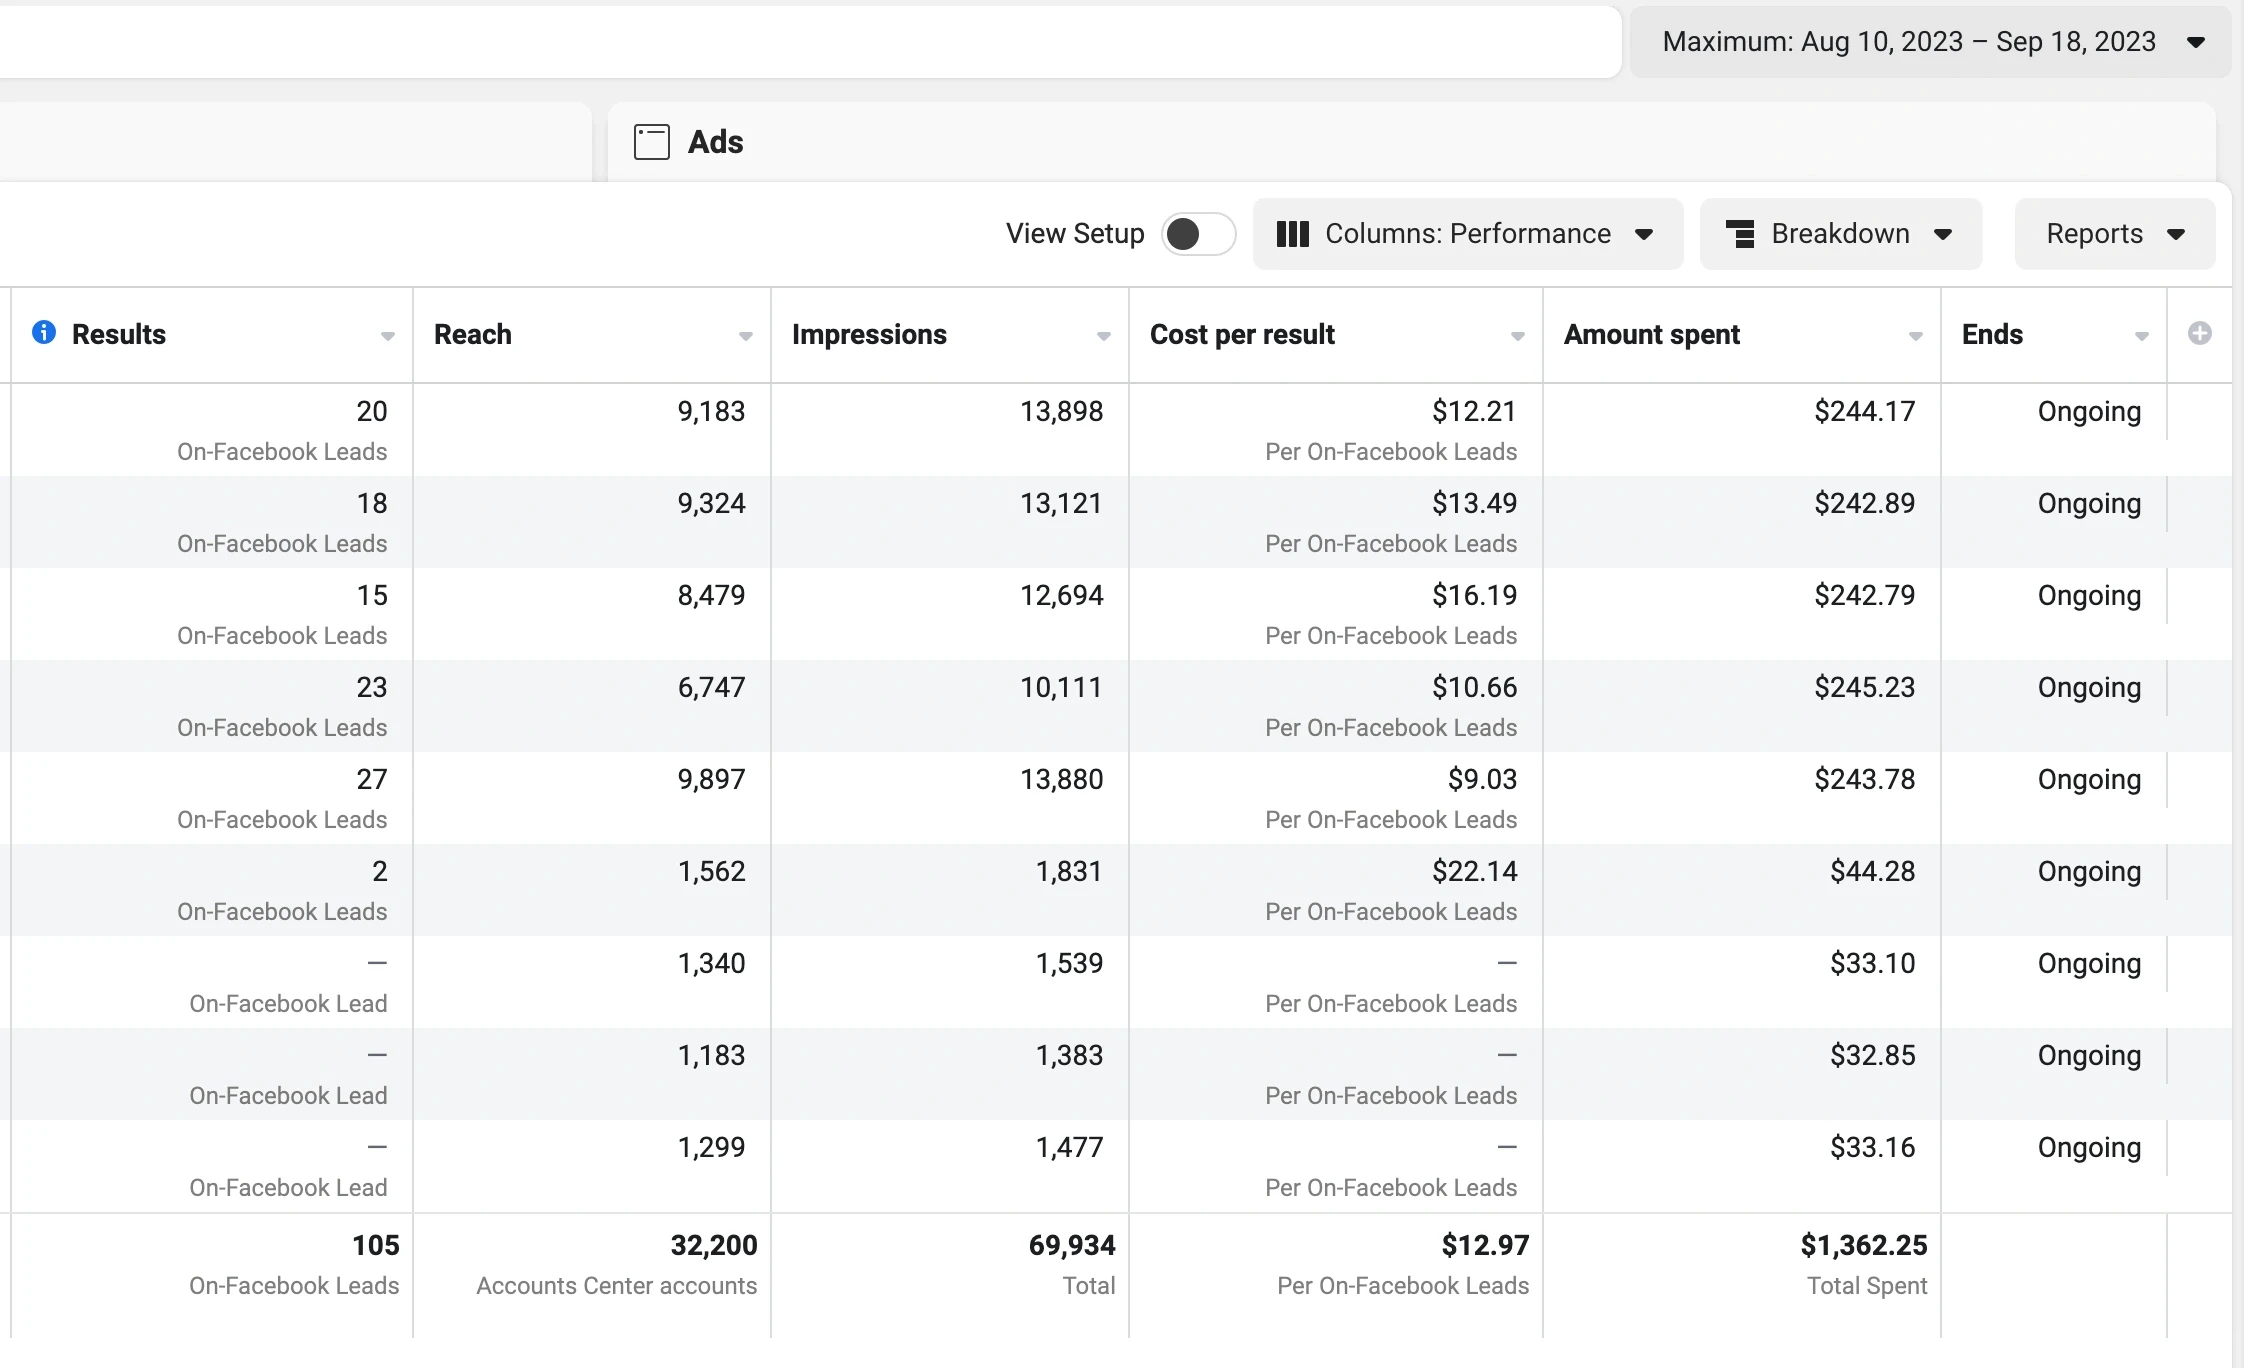Select total spent $1,362.25

tap(1864, 1245)
